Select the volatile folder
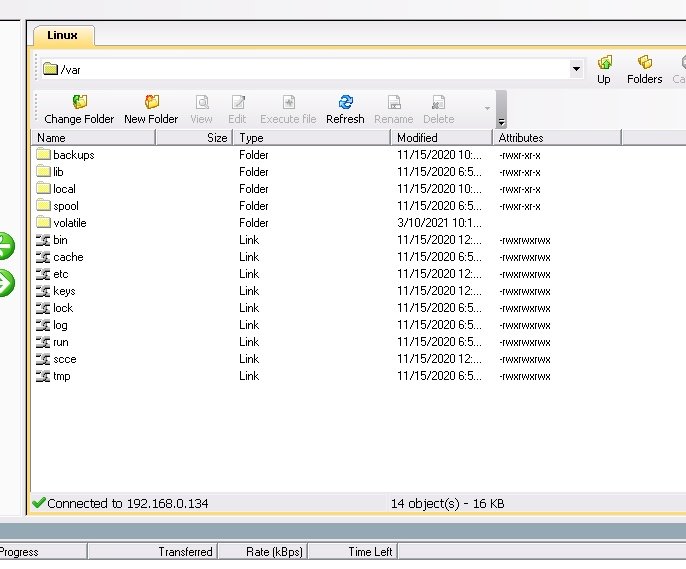This screenshot has height=569, width=686. 69,223
